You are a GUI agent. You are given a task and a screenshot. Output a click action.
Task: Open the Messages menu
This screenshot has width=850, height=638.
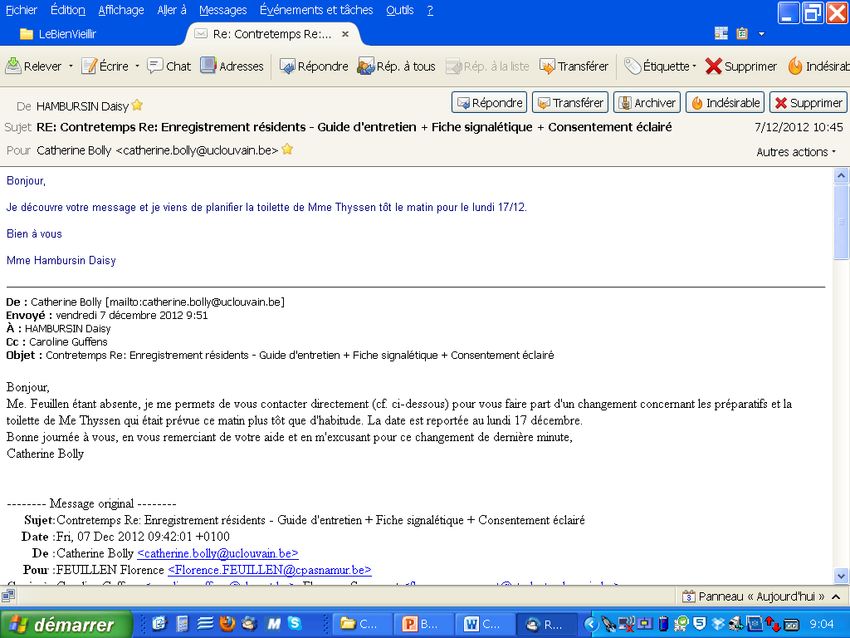pos(223,10)
